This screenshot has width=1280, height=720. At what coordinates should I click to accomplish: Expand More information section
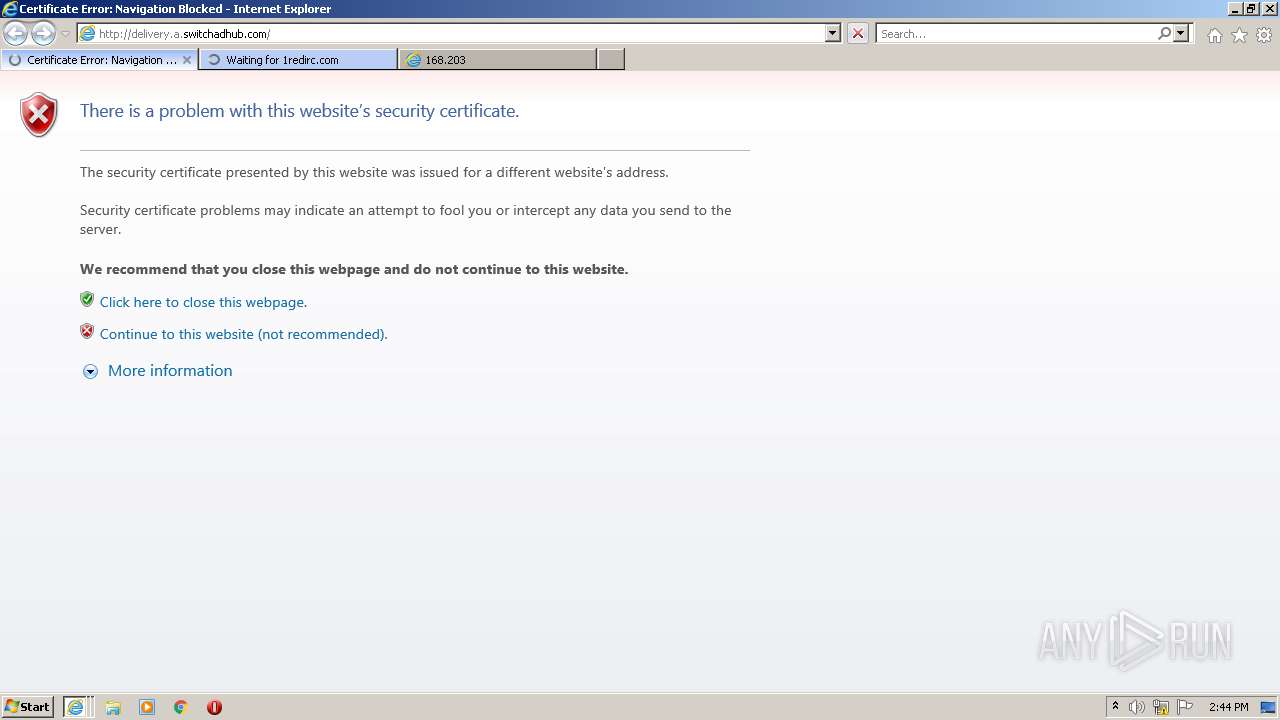(x=170, y=371)
